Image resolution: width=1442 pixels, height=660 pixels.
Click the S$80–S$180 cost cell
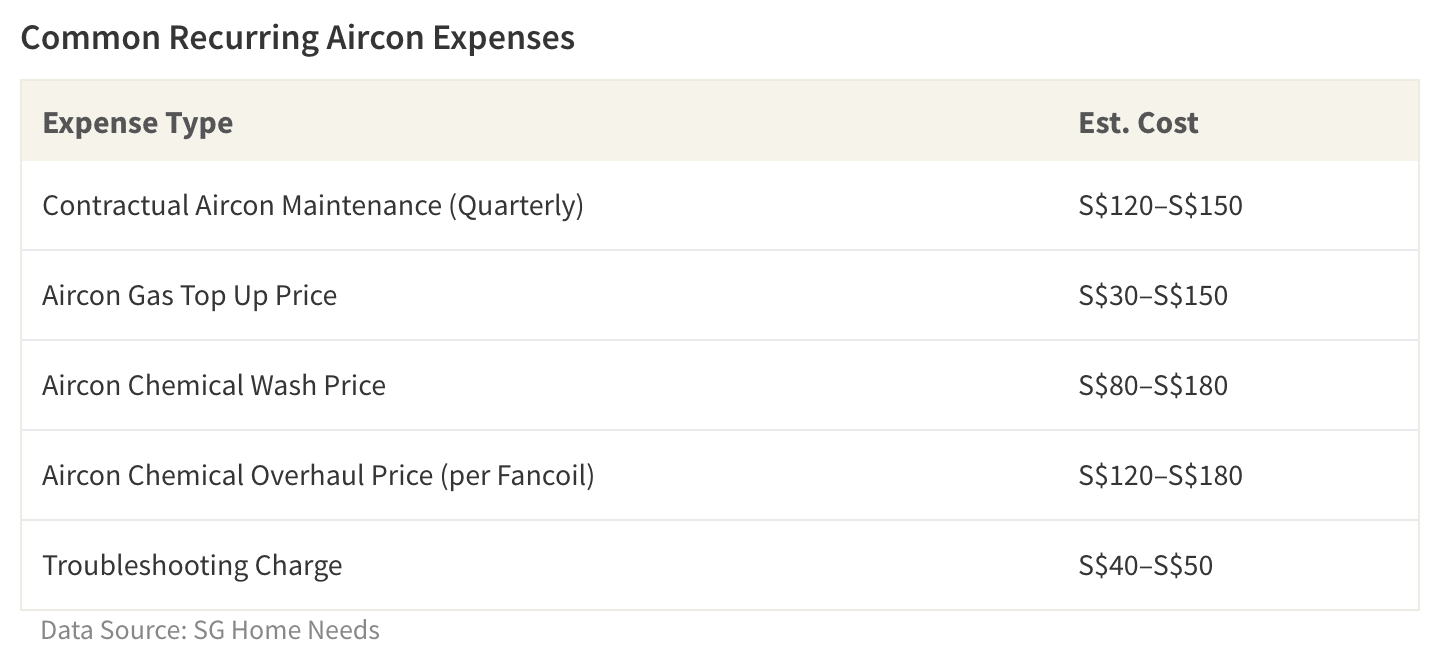pyautogui.click(x=1153, y=385)
